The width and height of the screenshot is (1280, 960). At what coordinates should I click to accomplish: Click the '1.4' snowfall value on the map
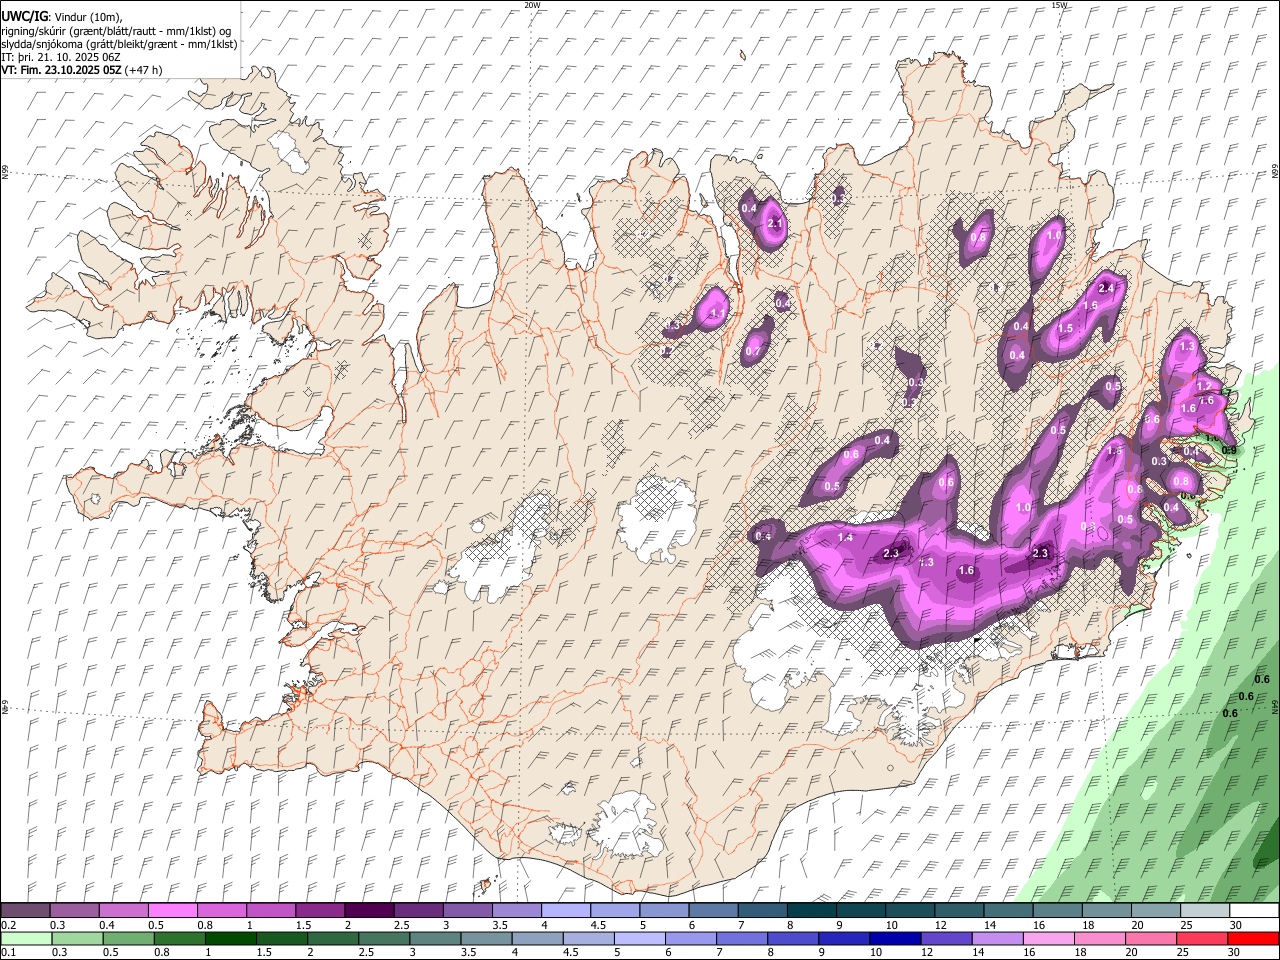[x=845, y=538]
